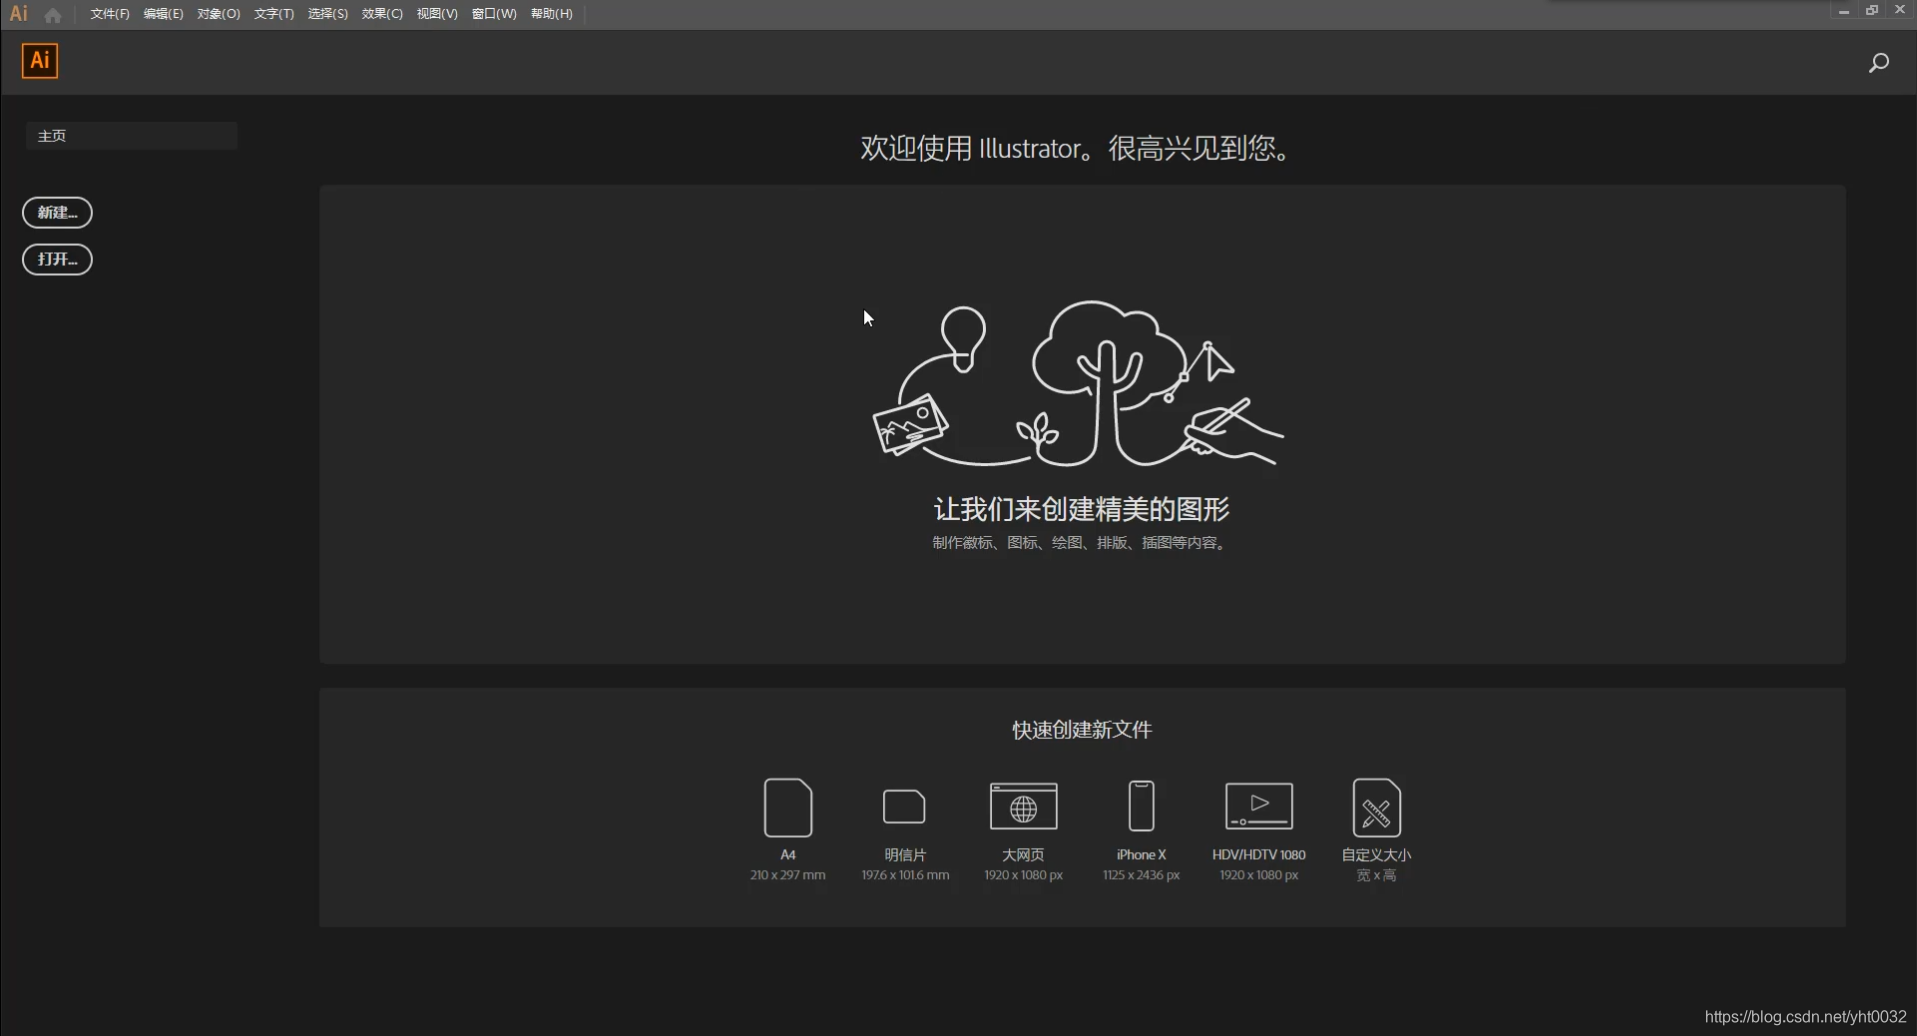This screenshot has width=1917, height=1036.
Task: Click the welcome illustration graphic
Action: [x=1078, y=384]
